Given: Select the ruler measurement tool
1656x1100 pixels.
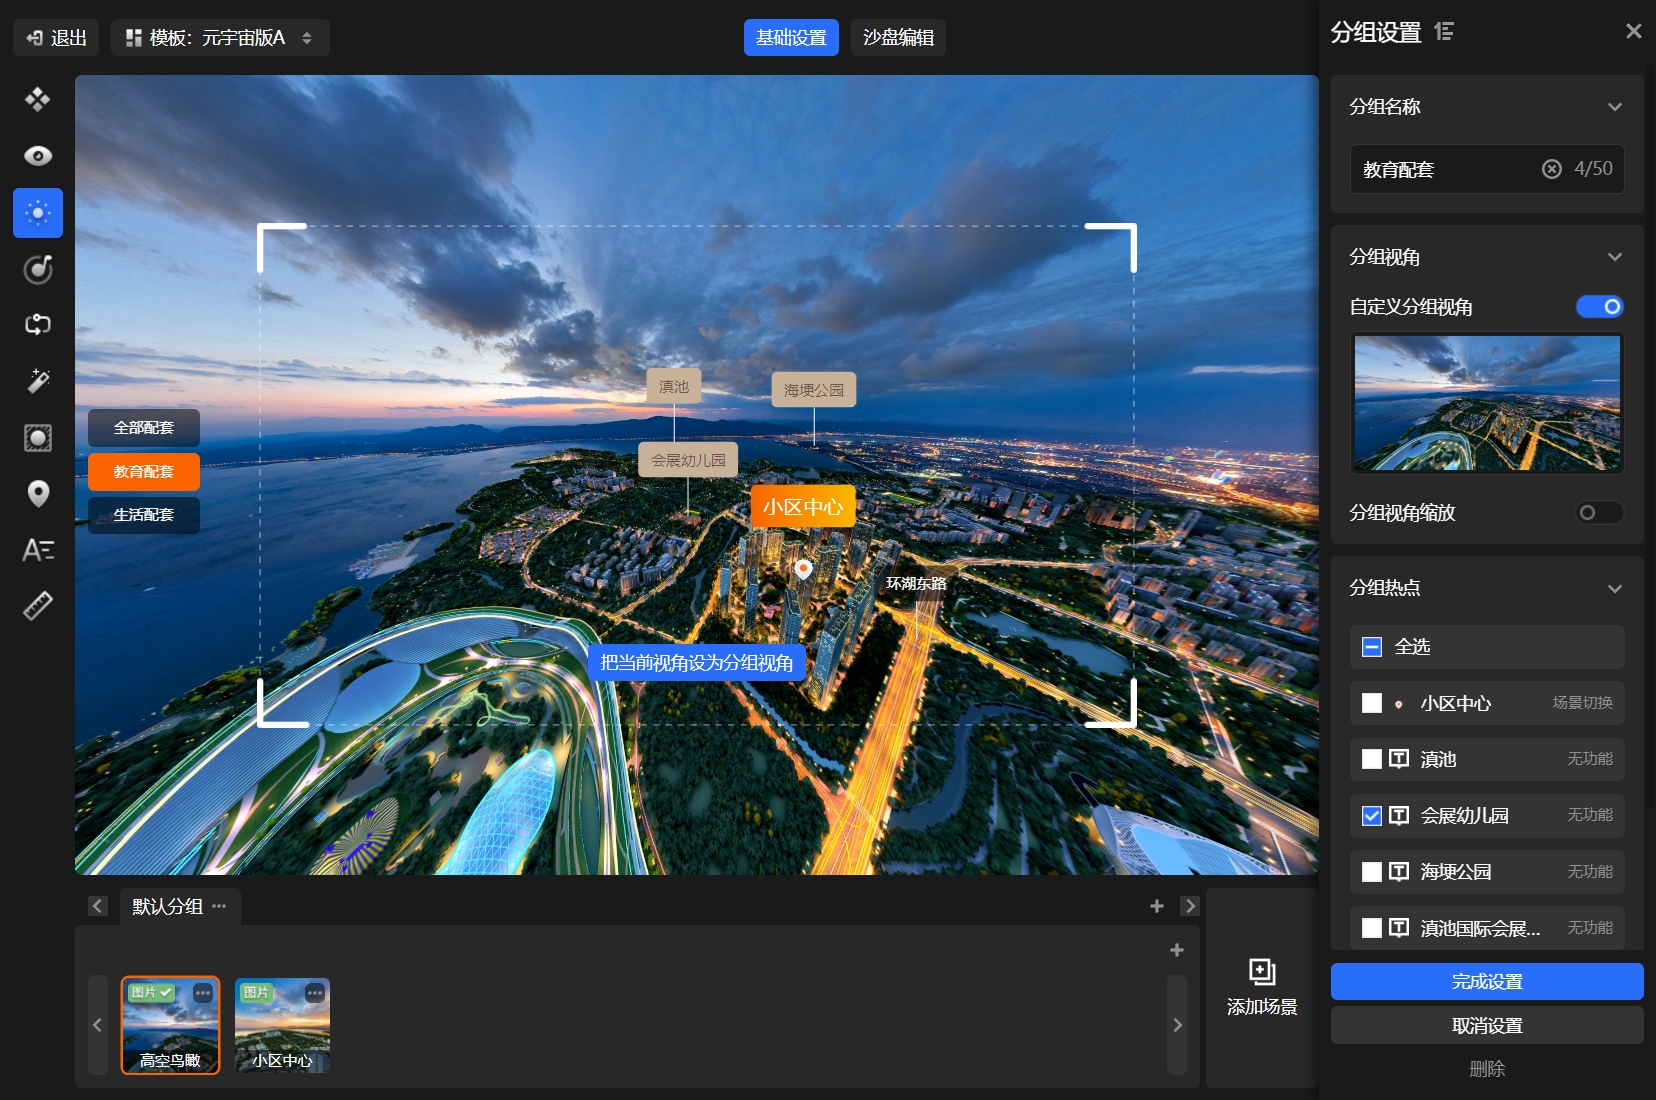Looking at the screenshot, I should point(38,606).
